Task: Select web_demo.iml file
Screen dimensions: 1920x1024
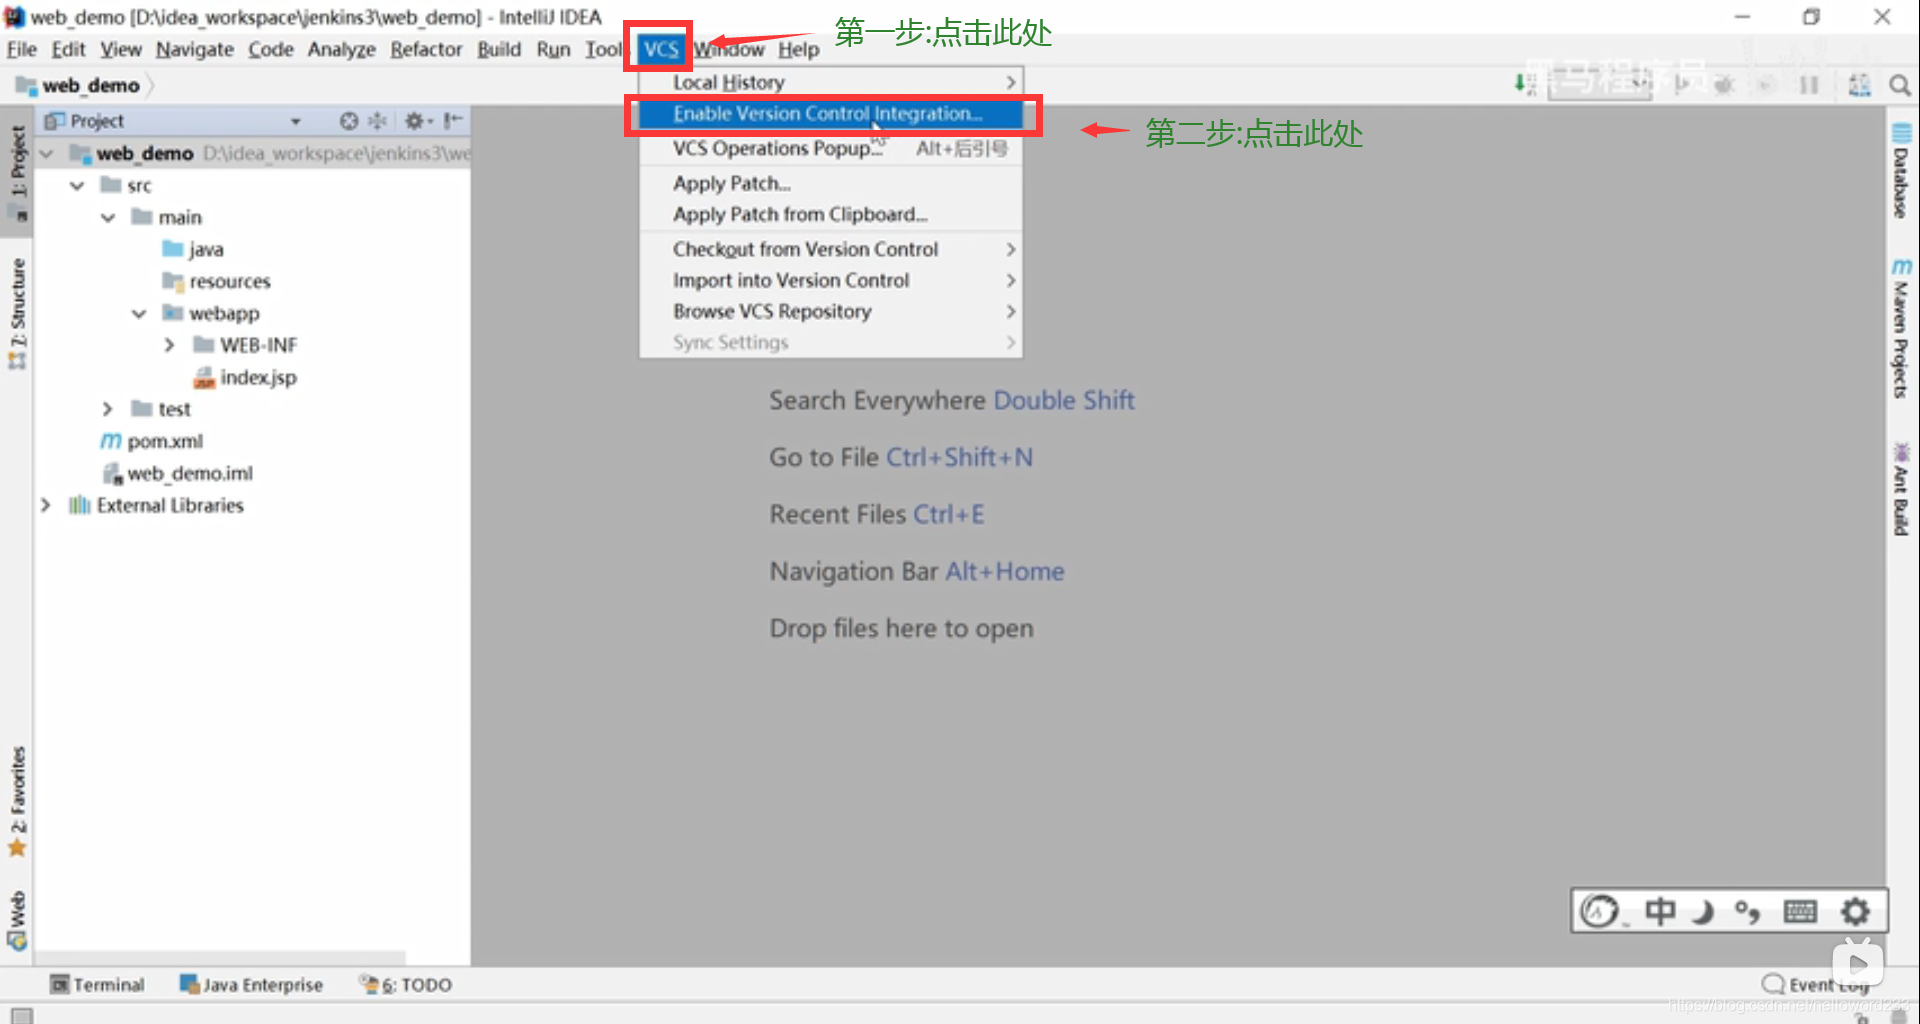Action: [x=178, y=473]
